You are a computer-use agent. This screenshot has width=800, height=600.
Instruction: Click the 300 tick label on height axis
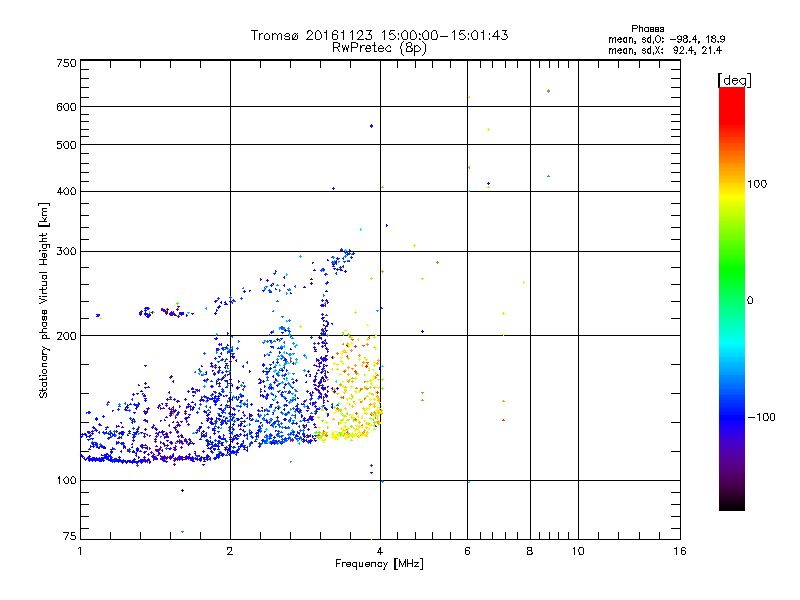point(66,251)
